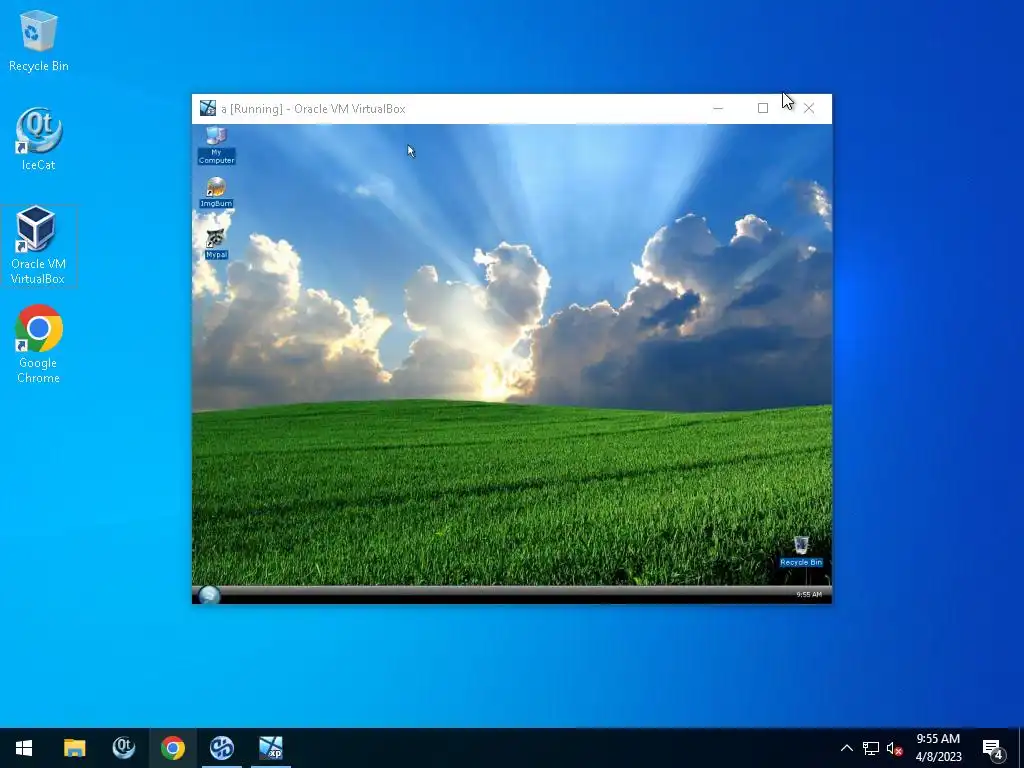Open the Windows Start menu
The width and height of the screenshot is (1024, 768).
24,748
